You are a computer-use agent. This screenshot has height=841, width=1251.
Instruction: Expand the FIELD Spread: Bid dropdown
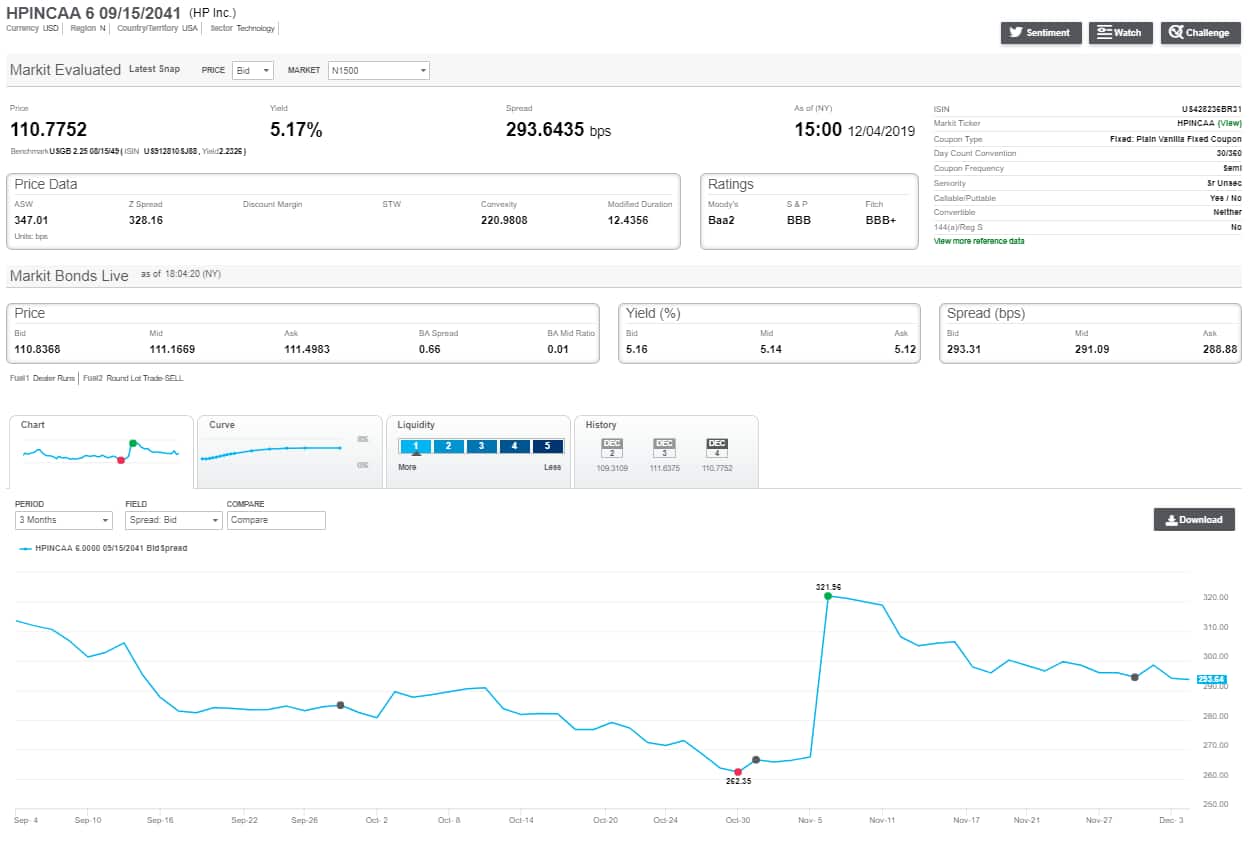click(x=173, y=520)
